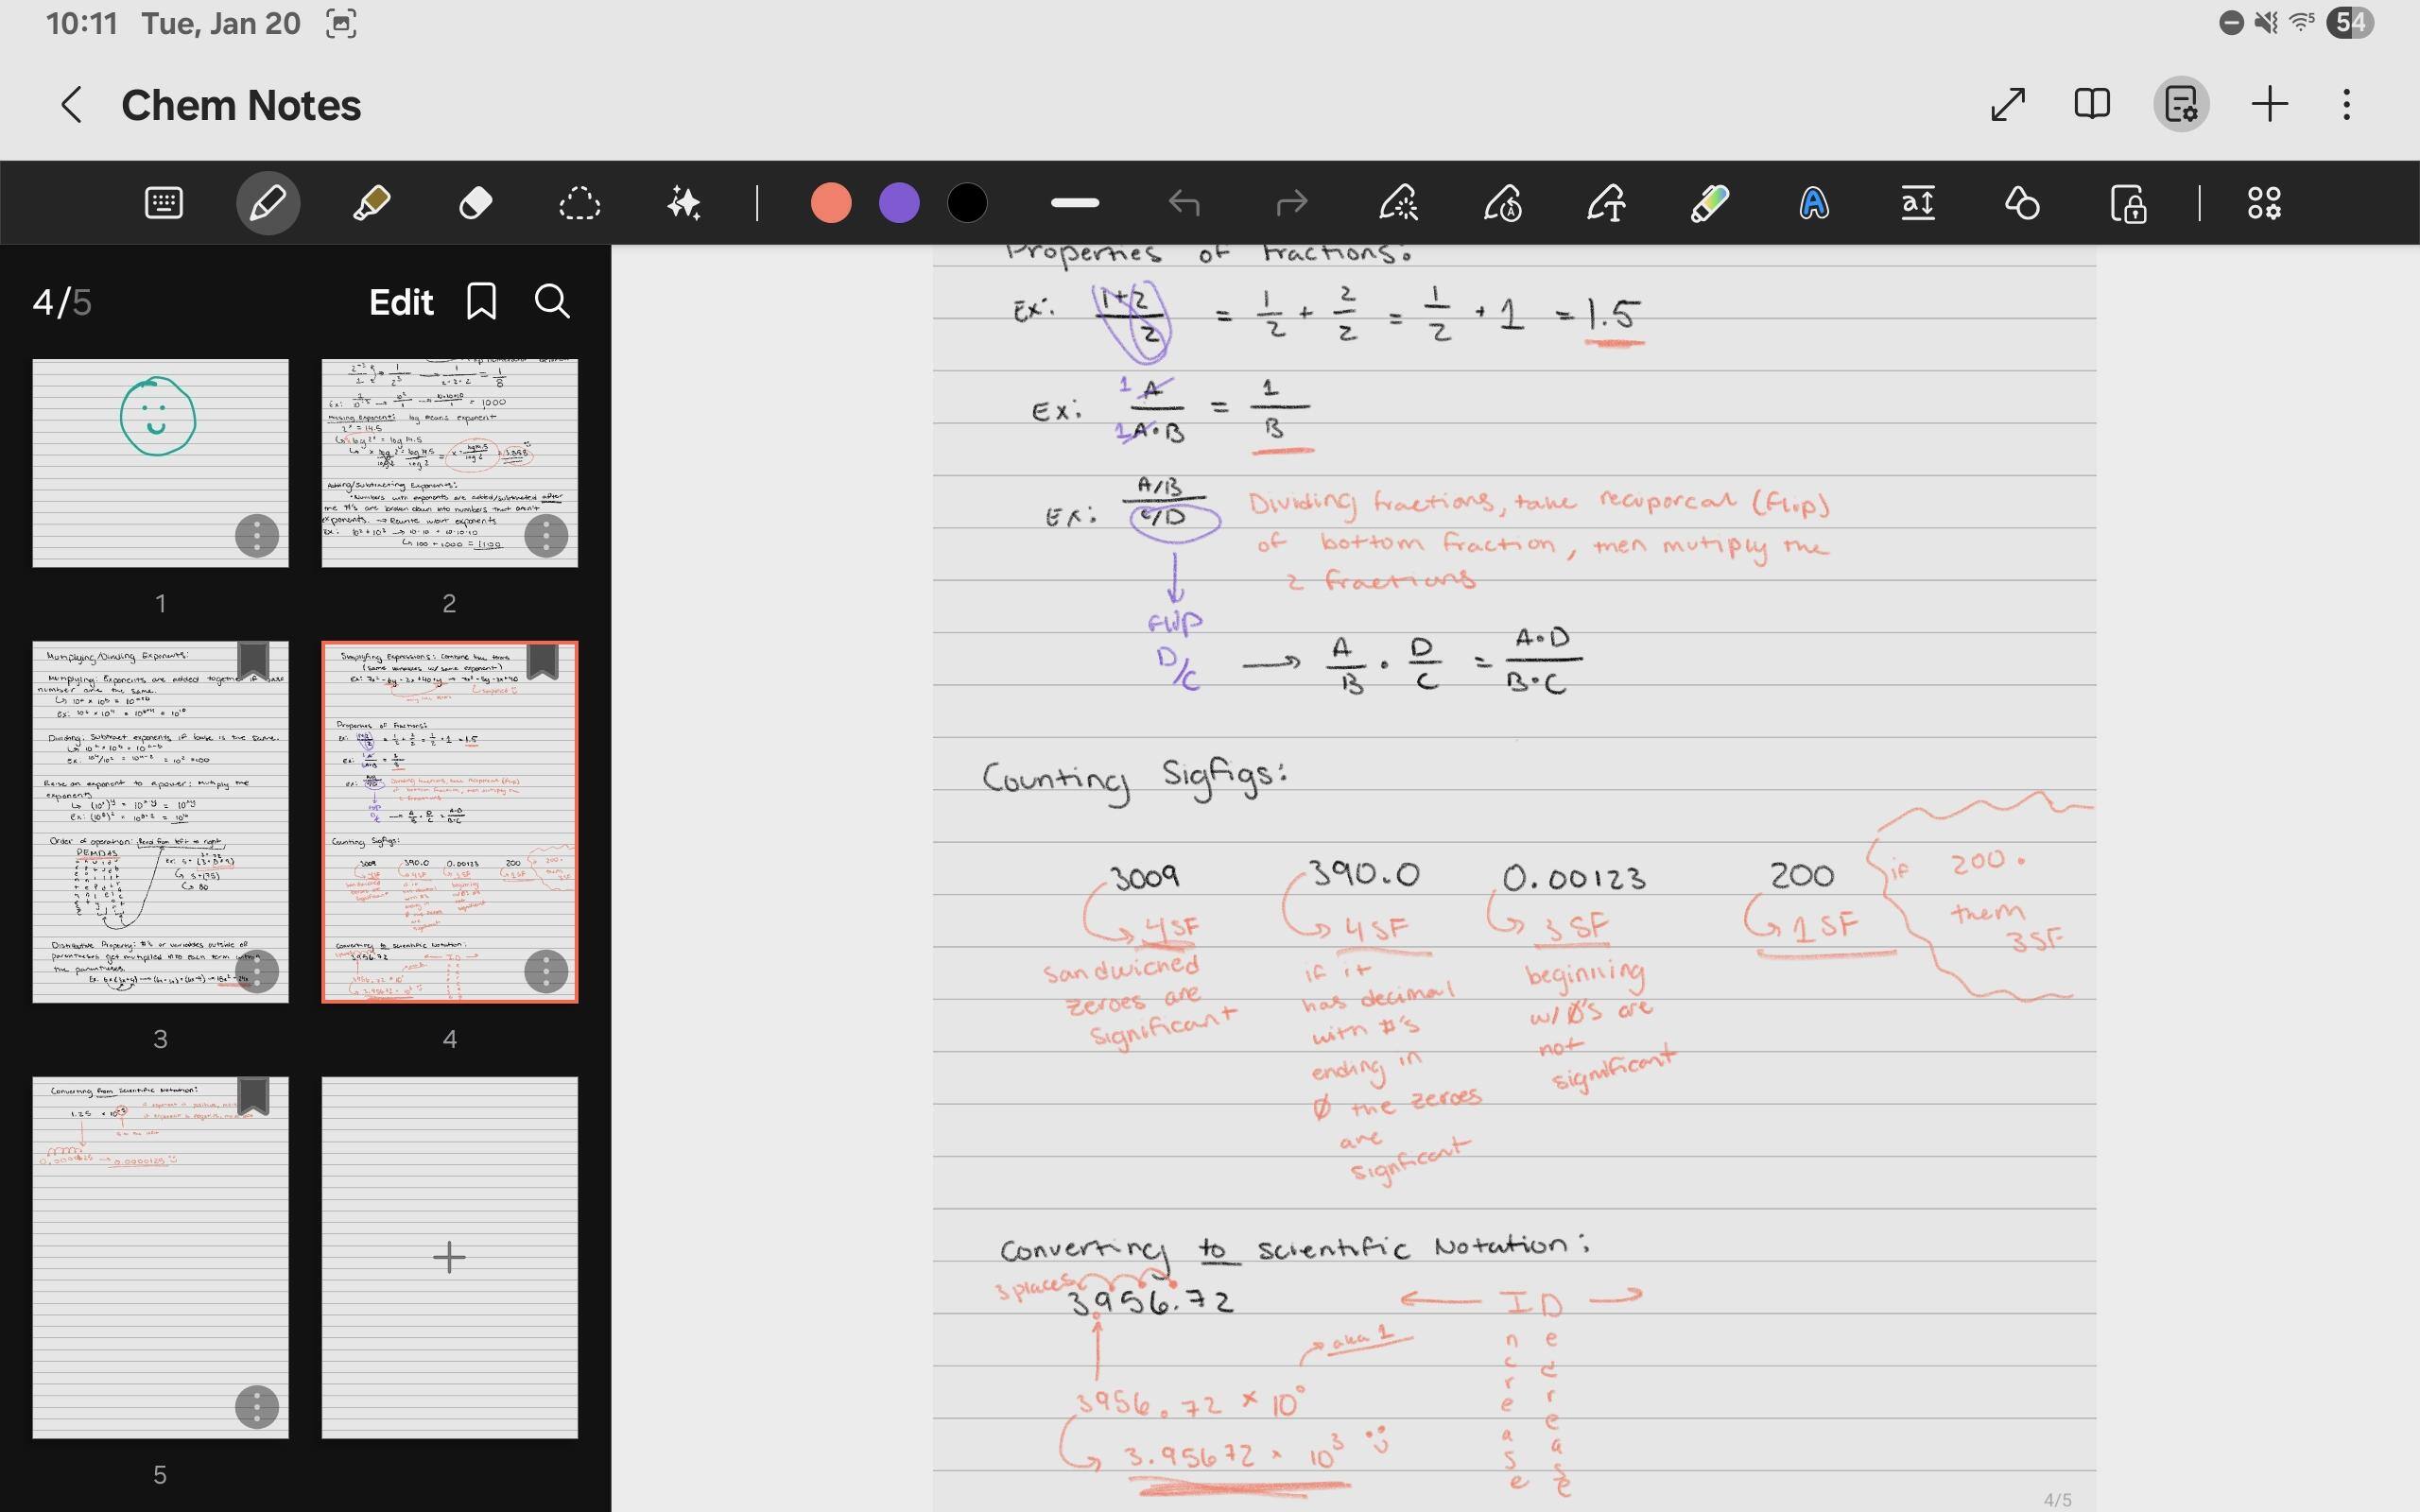Viewport: 2420px width, 1512px height.
Task: Toggle the page sorter panel button
Action: pyautogui.click(x=2180, y=104)
